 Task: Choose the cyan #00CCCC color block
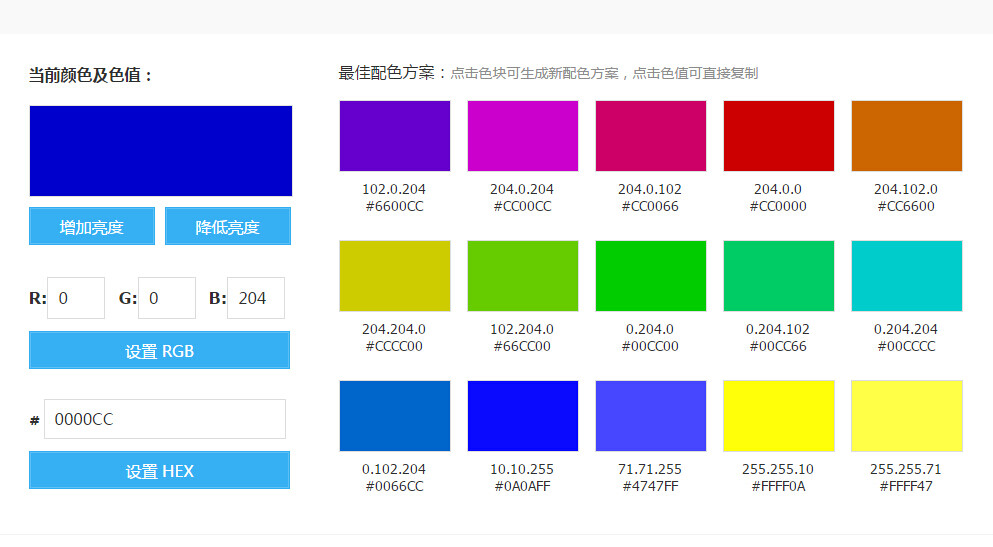coord(906,276)
